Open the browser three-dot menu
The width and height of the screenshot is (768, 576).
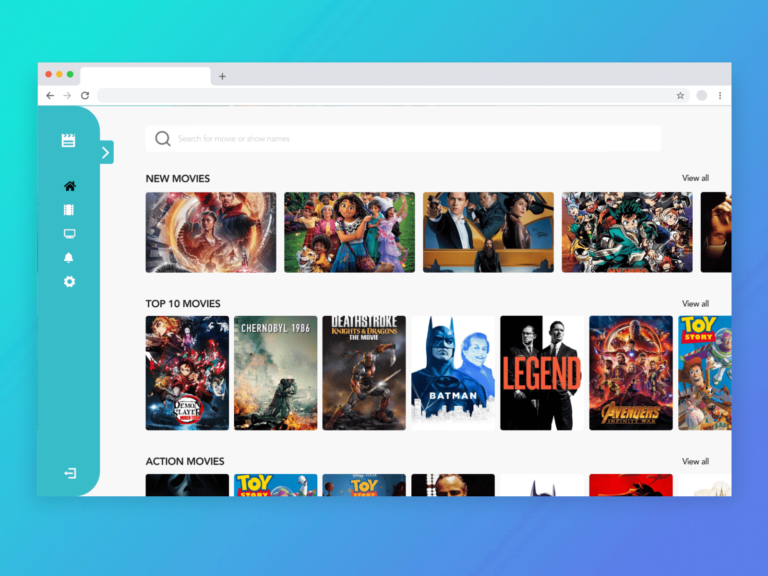pos(720,96)
